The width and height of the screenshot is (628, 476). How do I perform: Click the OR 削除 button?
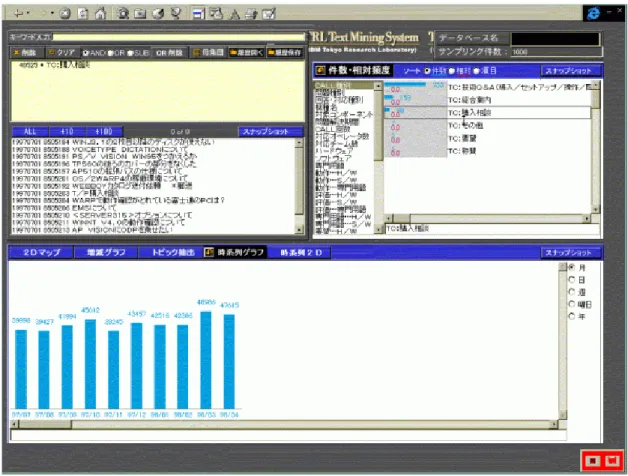[x=169, y=52]
